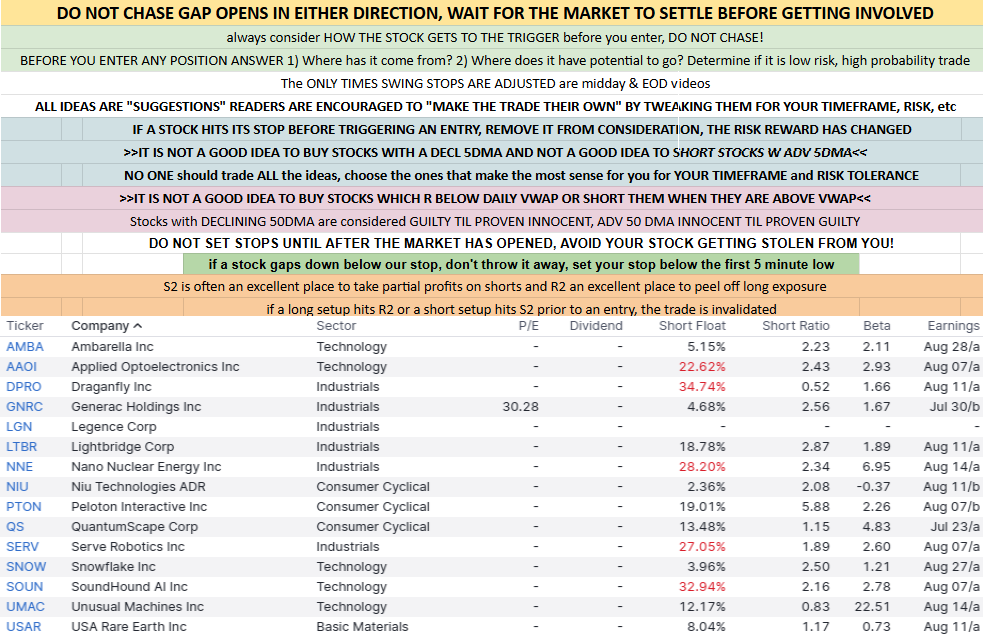983x636 pixels.
Task: Sort table by Short Float header
Action: (692, 326)
